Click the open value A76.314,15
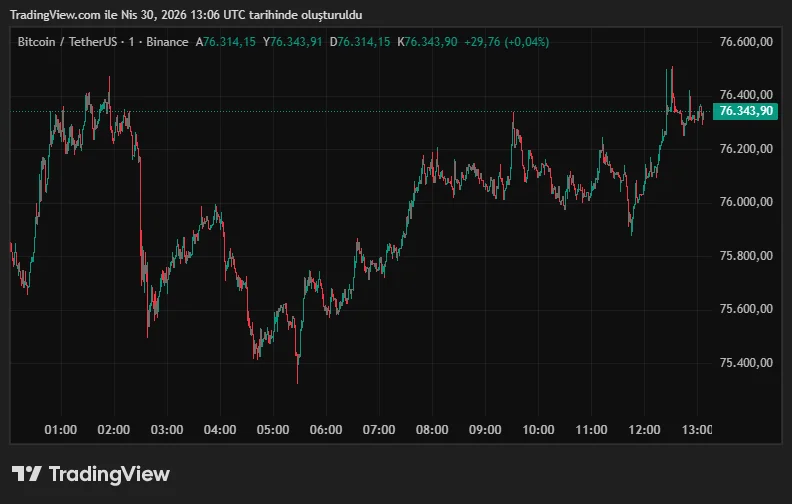The width and height of the screenshot is (792, 504). [x=226, y=42]
